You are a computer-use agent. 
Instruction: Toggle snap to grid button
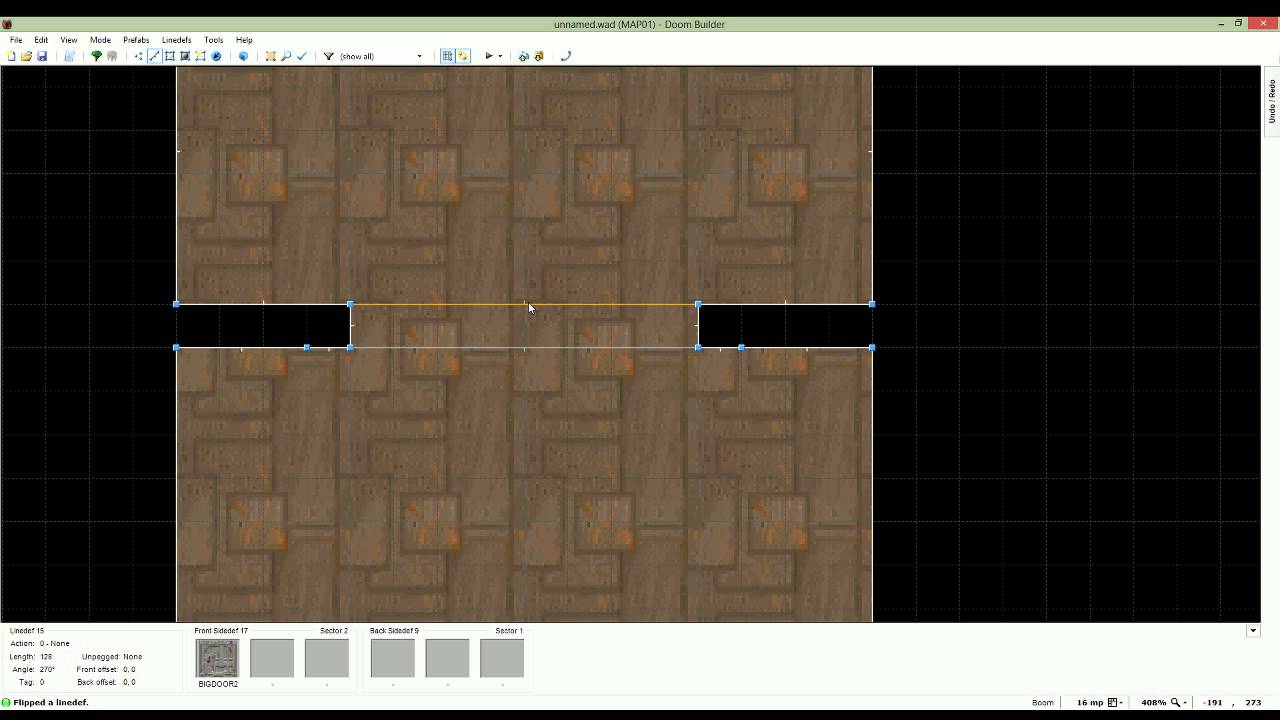(447, 56)
